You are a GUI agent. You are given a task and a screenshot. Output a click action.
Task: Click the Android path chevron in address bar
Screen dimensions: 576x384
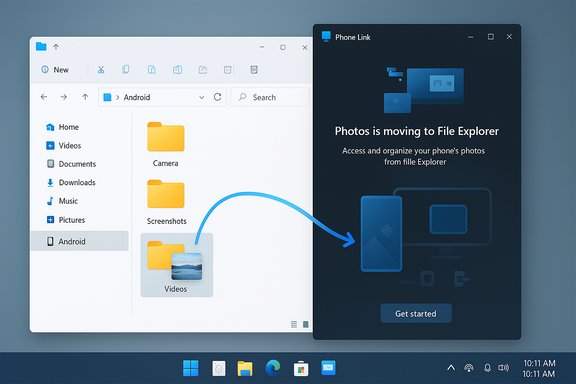[118, 97]
